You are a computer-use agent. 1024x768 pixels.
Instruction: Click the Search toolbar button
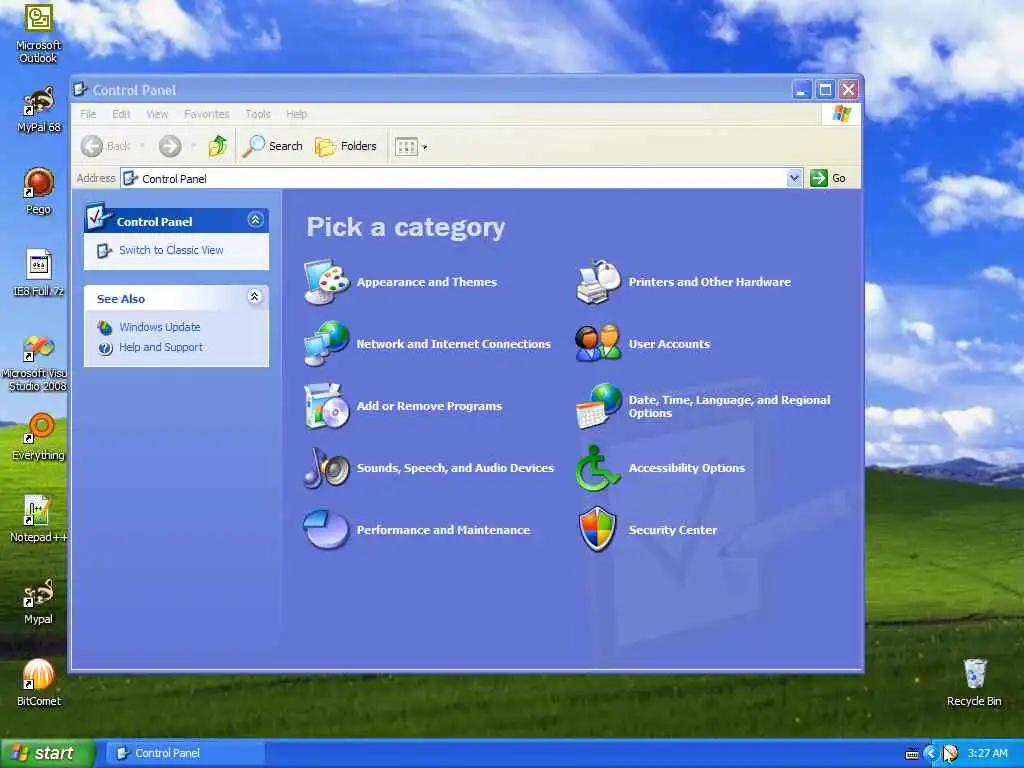[272, 146]
